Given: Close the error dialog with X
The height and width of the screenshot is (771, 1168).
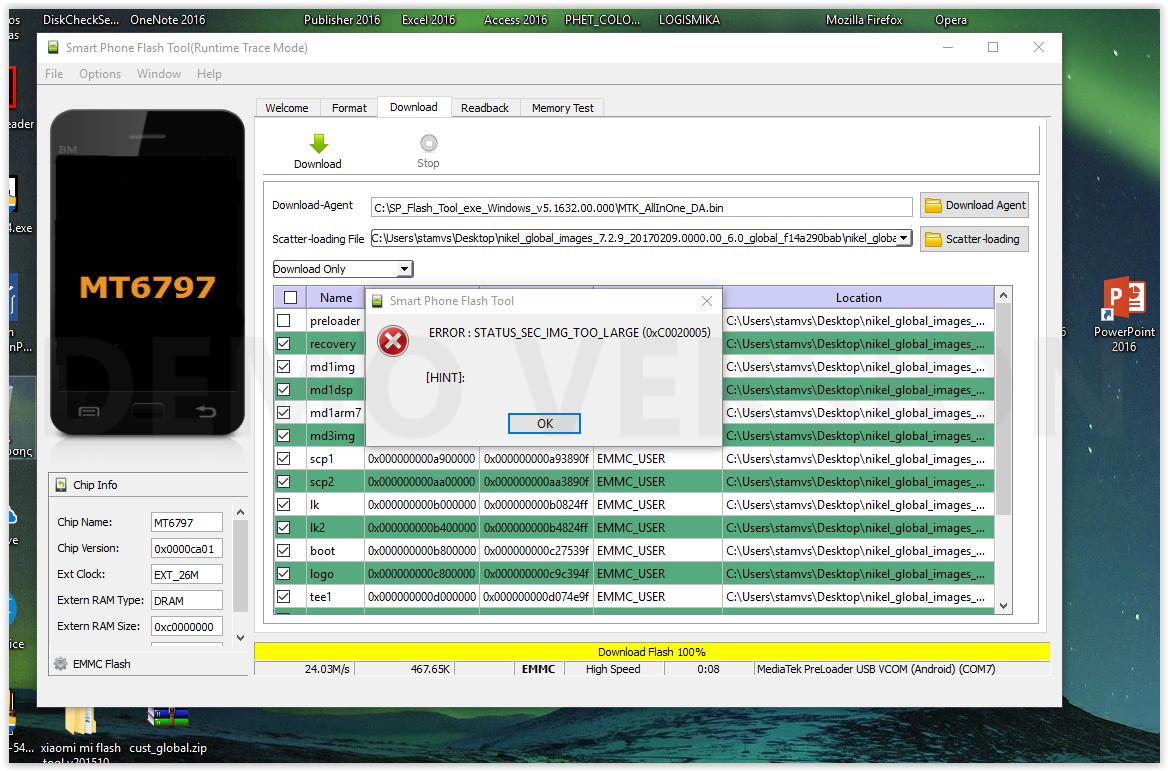Looking at the screenshot, I should point(707,301).
